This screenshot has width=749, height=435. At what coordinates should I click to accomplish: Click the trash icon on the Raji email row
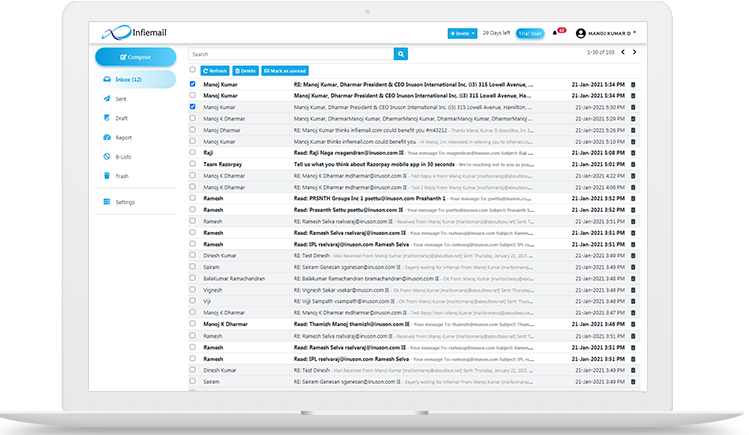pos(632,152)
